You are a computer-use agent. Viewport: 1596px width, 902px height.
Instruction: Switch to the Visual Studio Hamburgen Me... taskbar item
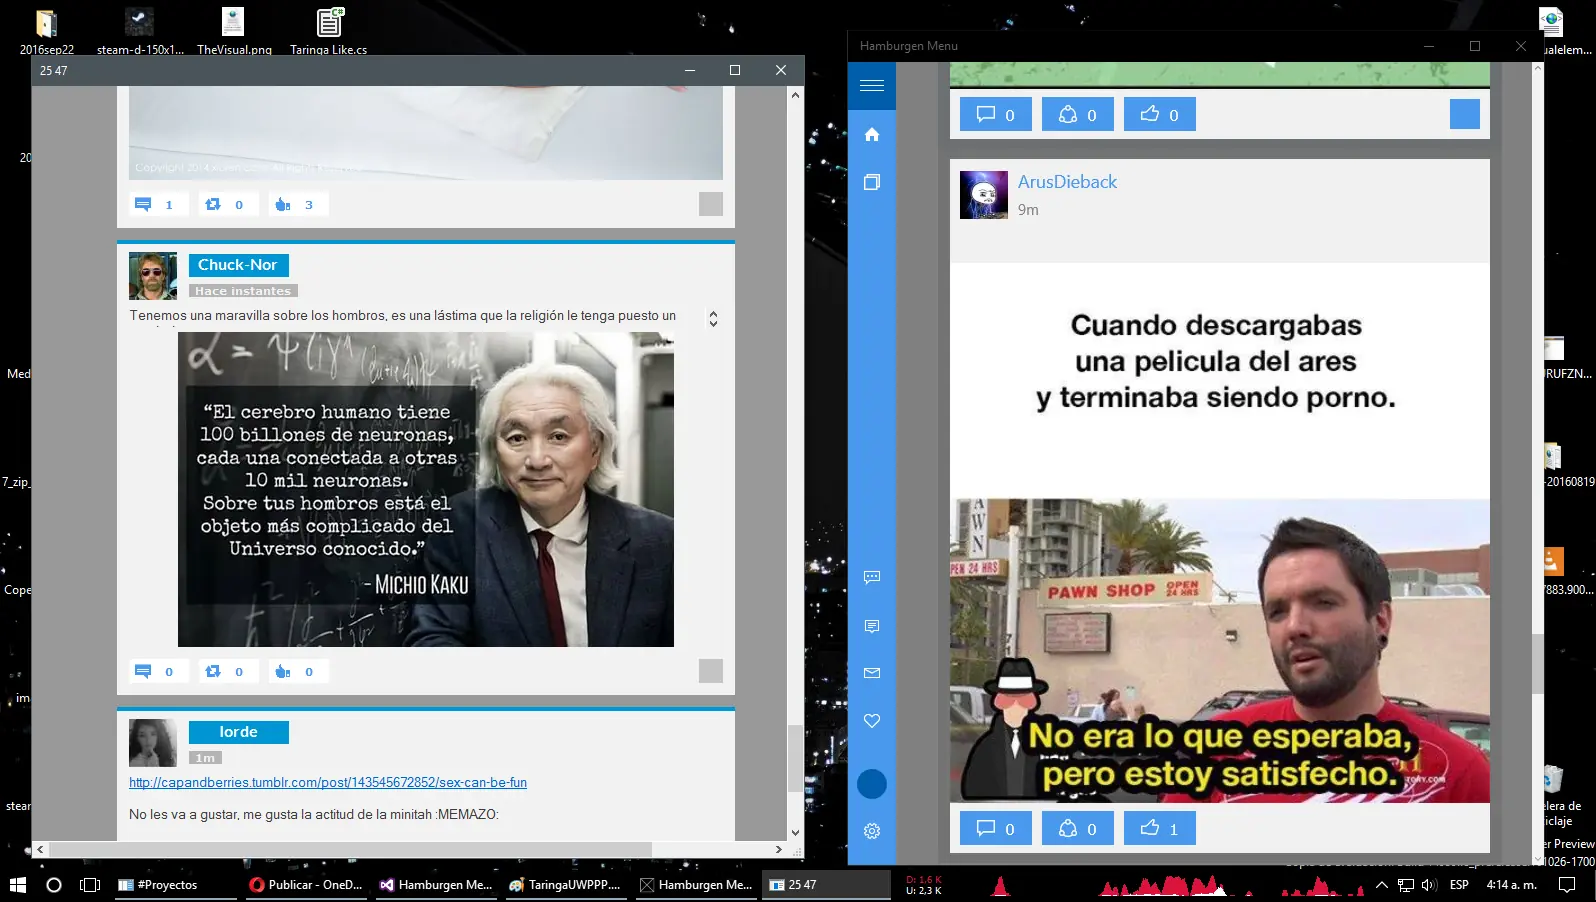(x=436, y=885)
